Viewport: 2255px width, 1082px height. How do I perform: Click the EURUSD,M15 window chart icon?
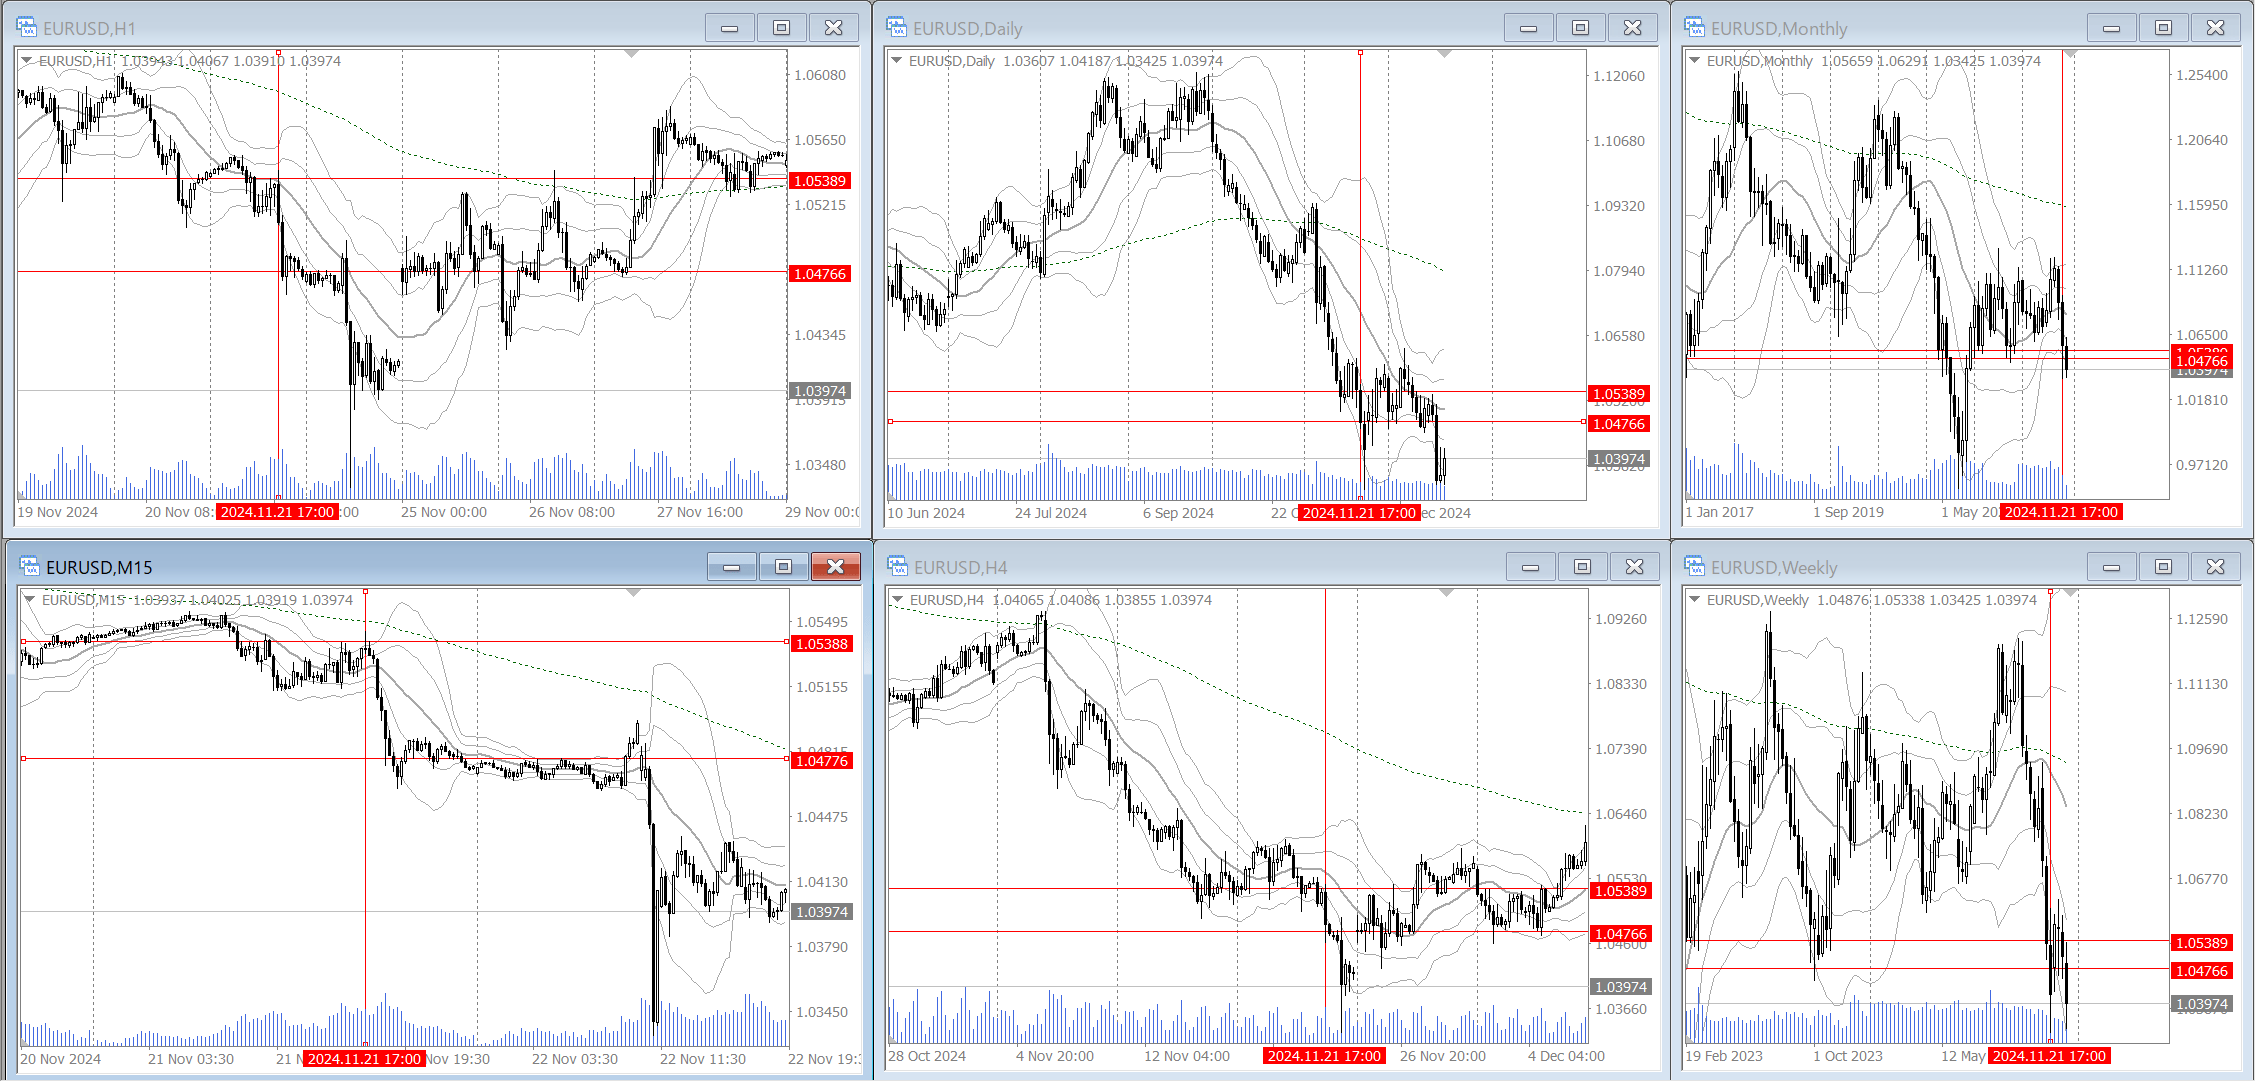click(30, 566)
